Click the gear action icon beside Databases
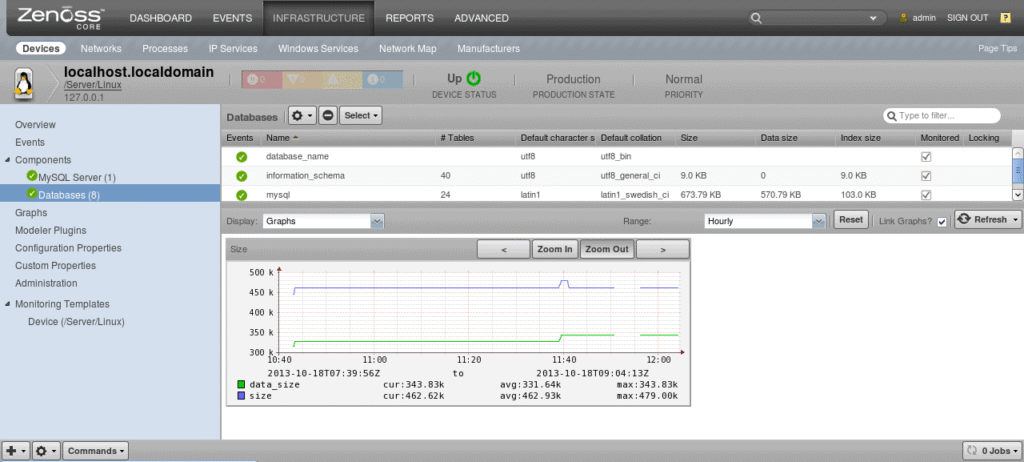Screen dimensions: 1024x462 coord(302,116)
